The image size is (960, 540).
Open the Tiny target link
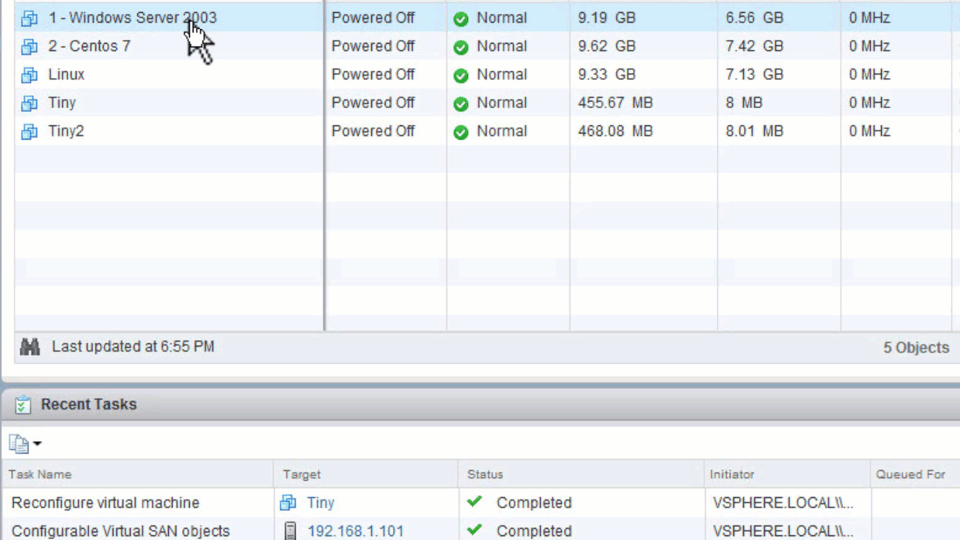point(320,503)
